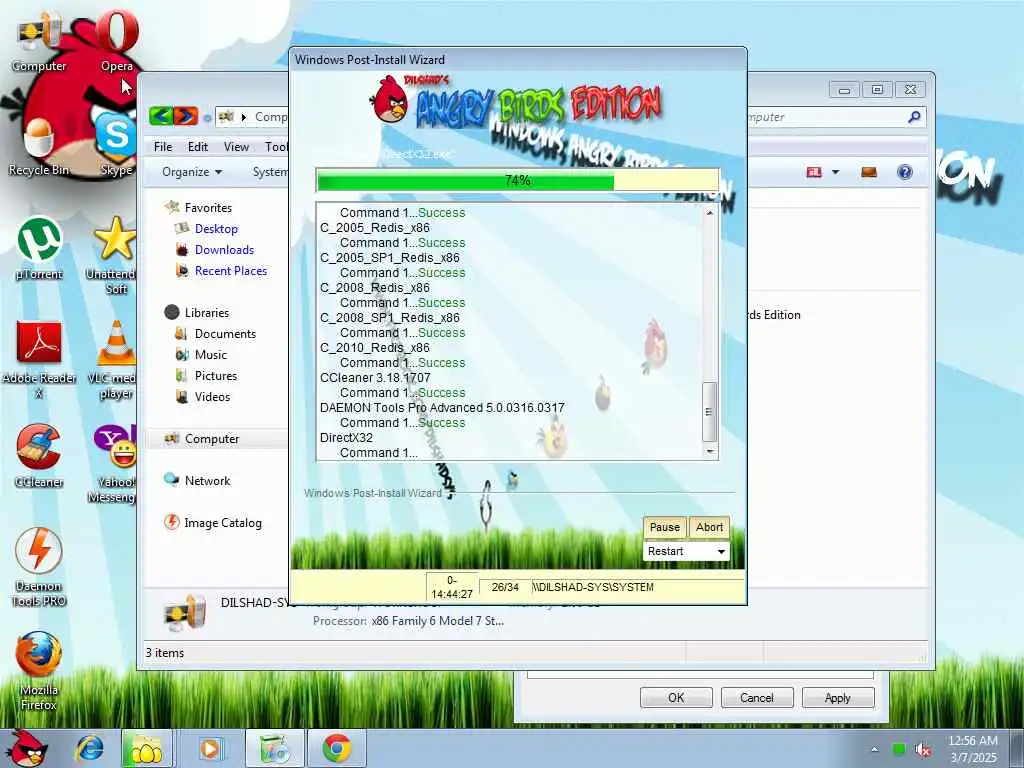Viewport: 1024px width, 768px height.
Task: Open Videos library in Explorer
Action: coord(212,396)
